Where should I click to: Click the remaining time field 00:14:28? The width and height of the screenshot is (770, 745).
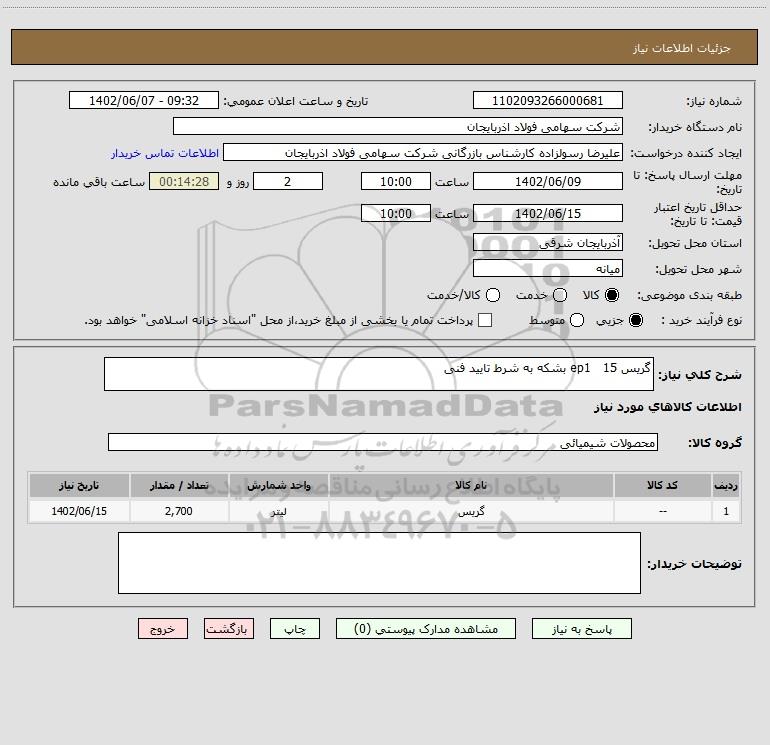point(184,181)
